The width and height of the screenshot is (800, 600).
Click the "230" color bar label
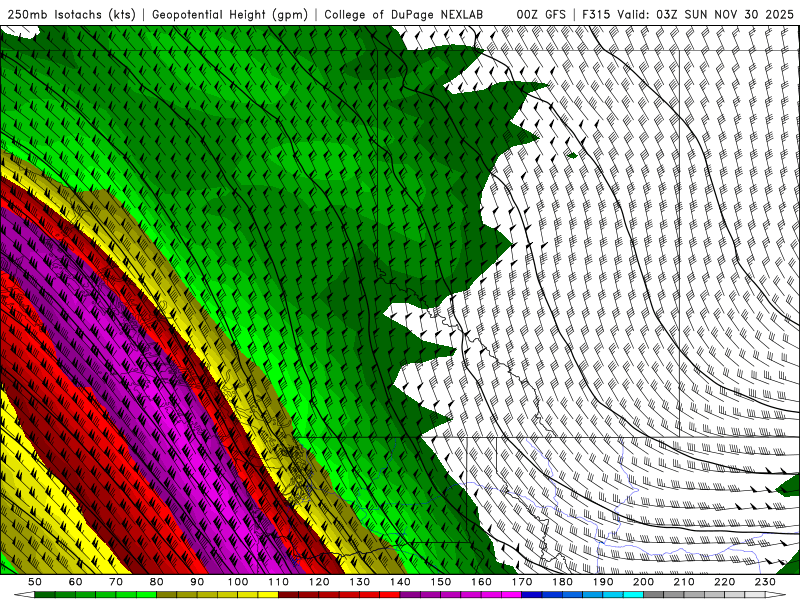[765, 582]
